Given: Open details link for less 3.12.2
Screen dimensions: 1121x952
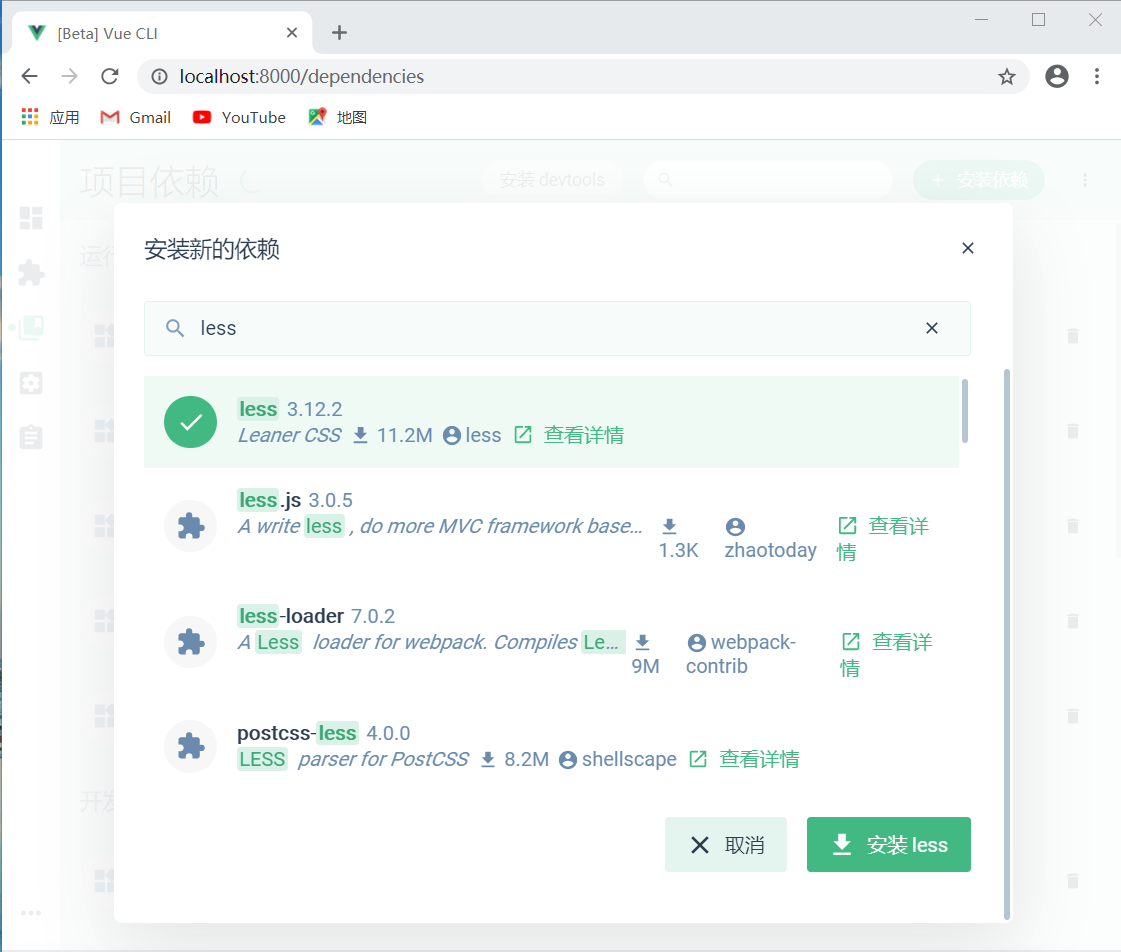Looking at the screenshot, I should [569, 435].
